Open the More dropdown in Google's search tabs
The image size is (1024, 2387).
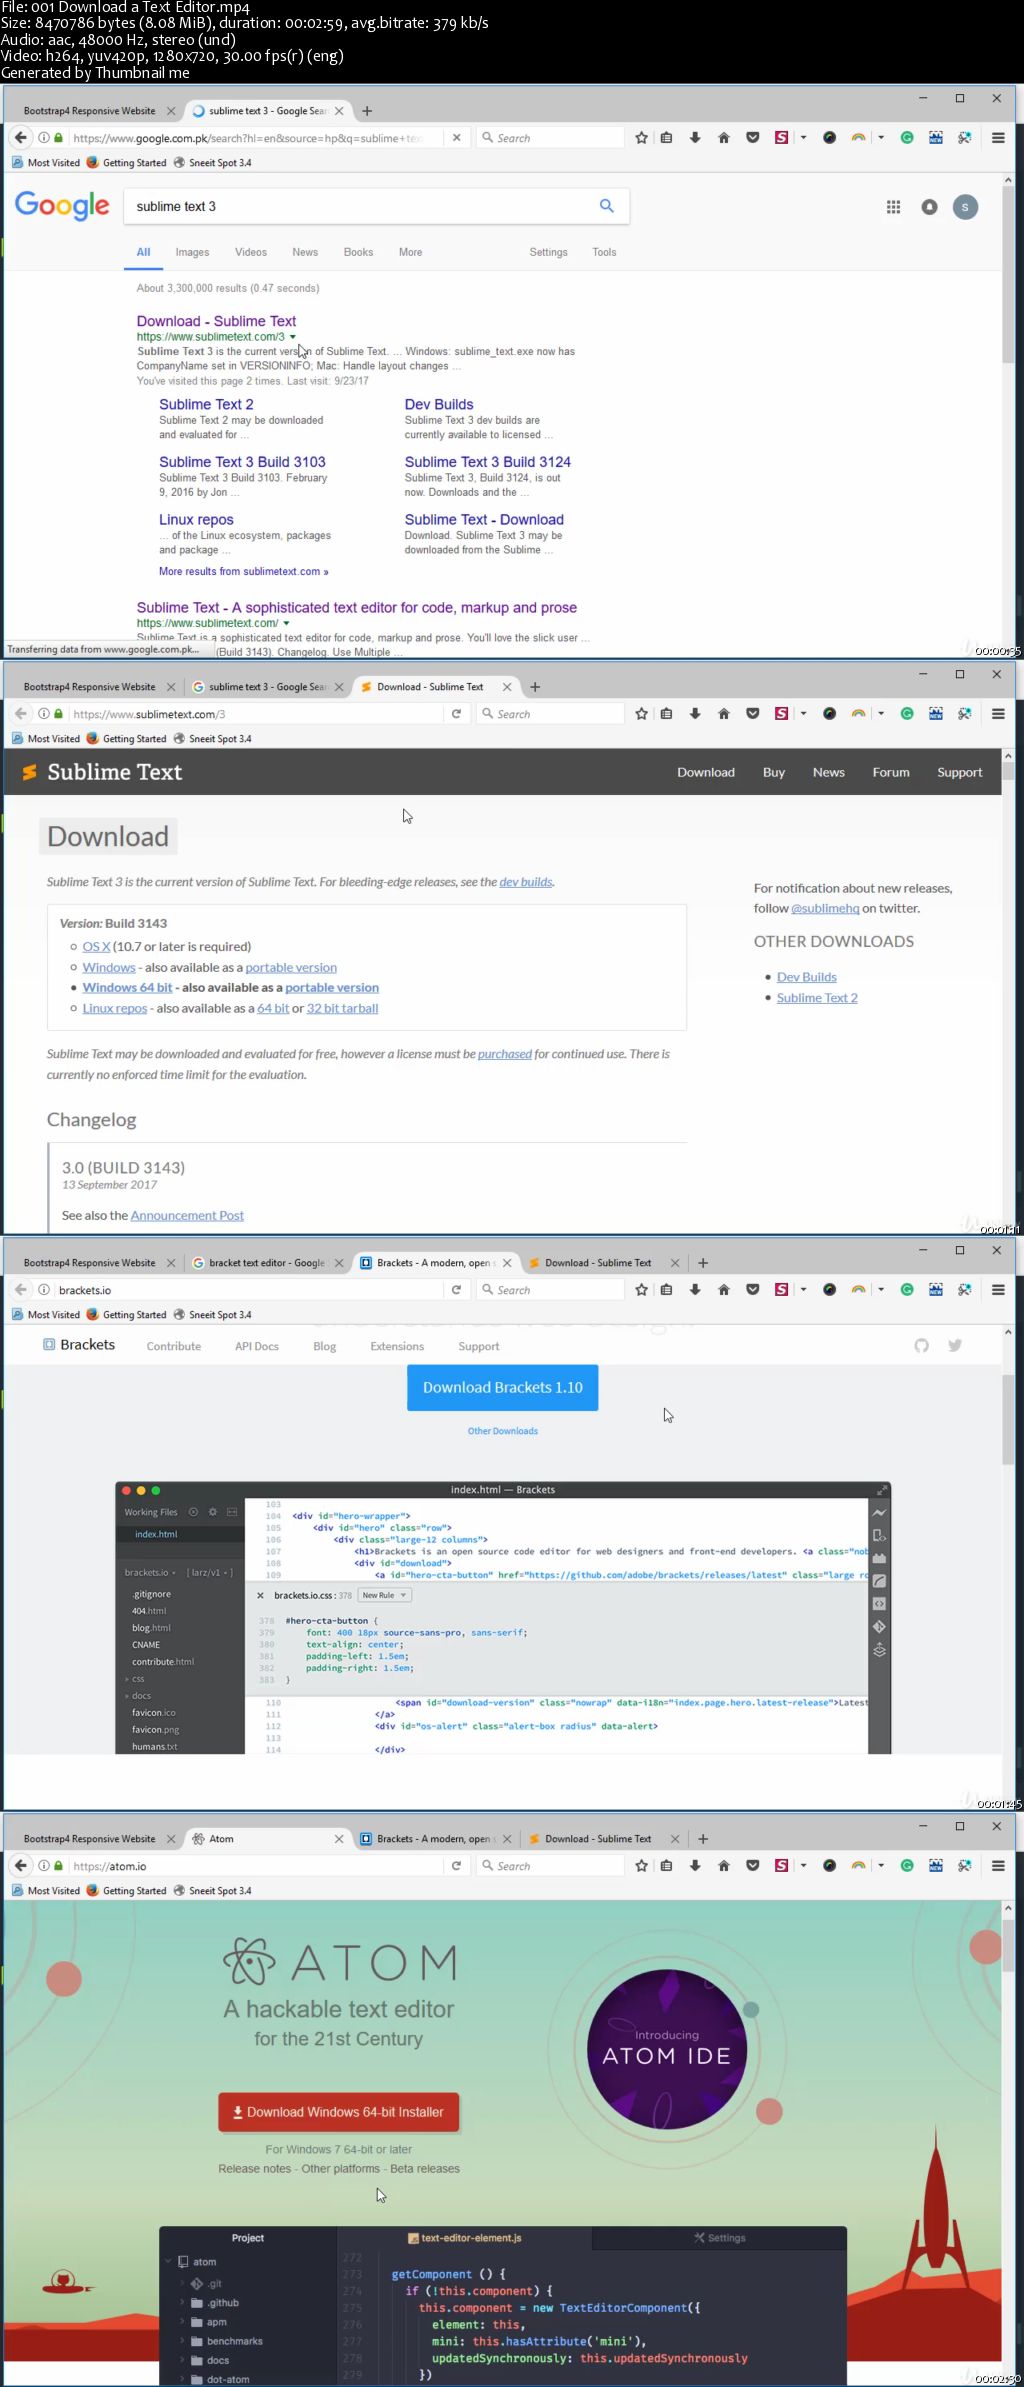click(x=410, y=252)
